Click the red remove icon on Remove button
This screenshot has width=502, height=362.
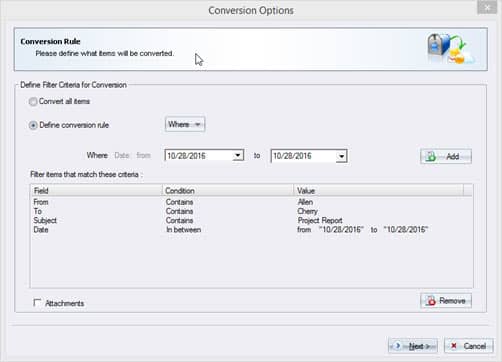click(431, 301)
